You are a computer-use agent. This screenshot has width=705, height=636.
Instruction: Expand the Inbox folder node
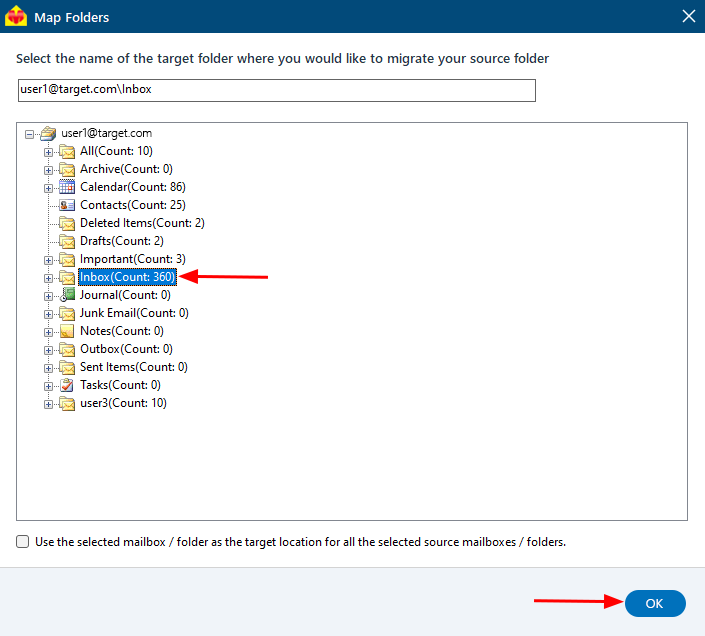pyautogui.click(x=49, y=278)
